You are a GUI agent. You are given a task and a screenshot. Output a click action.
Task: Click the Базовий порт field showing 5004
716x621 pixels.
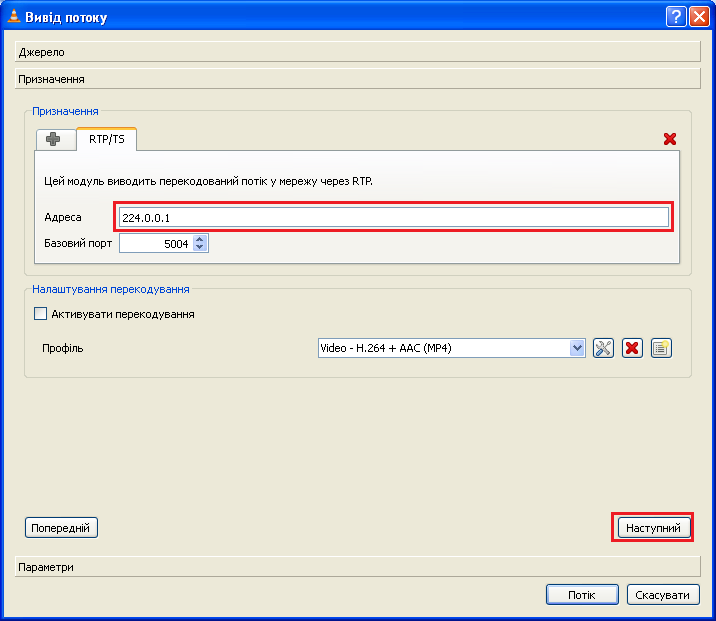coord(156,243)
